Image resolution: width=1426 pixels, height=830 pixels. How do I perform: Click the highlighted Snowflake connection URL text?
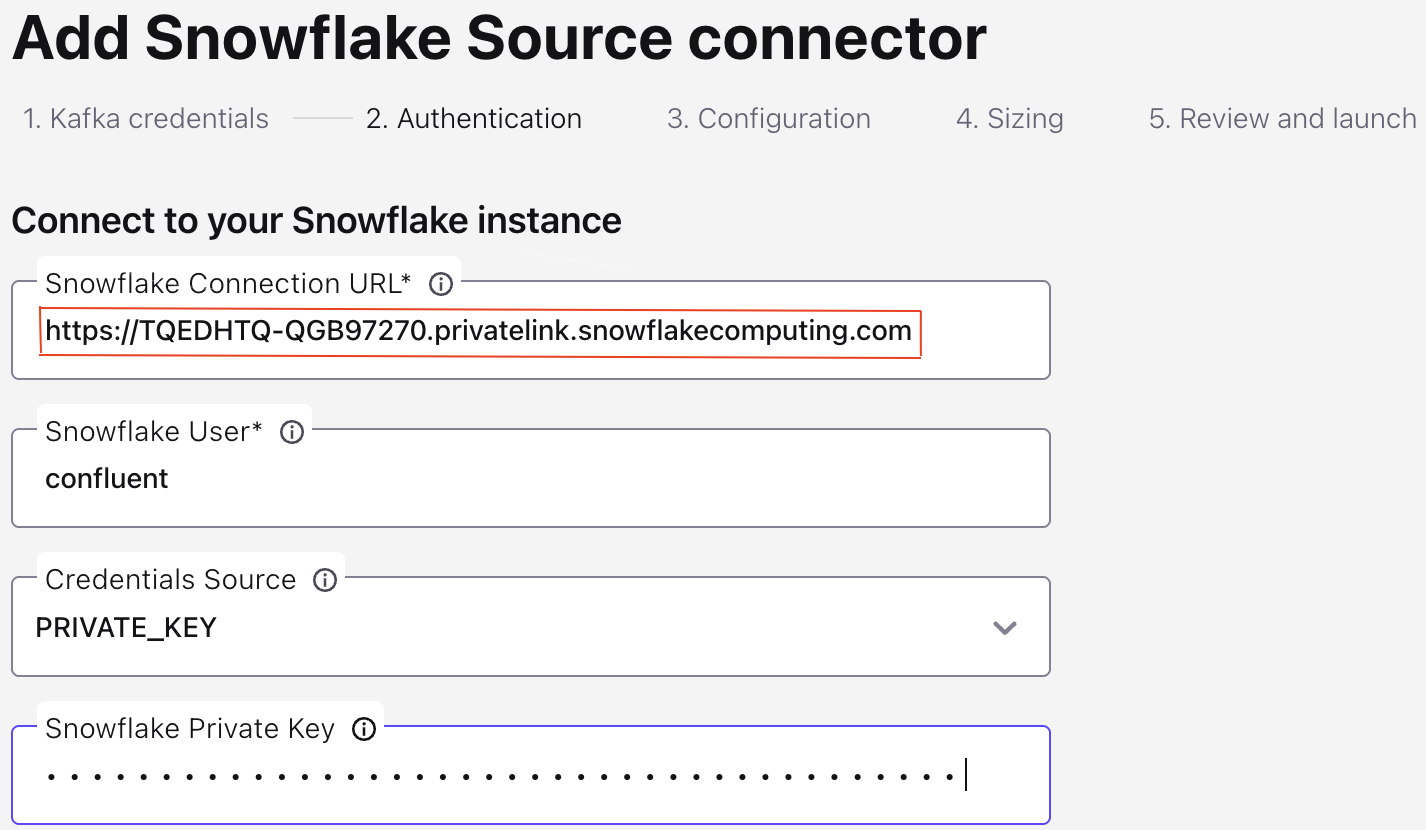480,332
